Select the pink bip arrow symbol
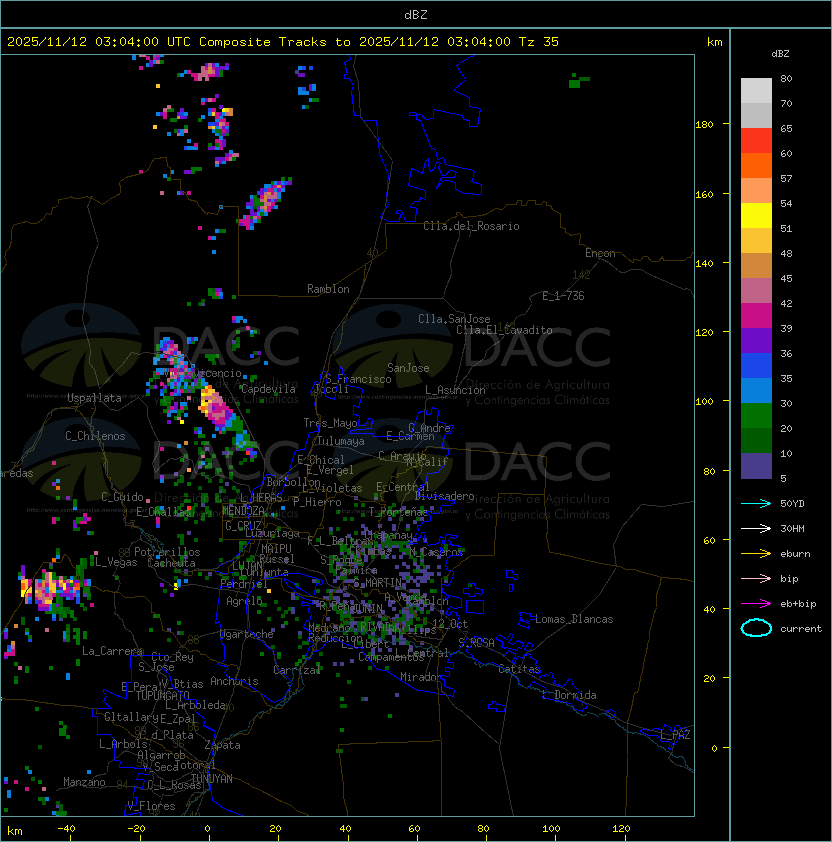Image resolution: width=832 pixels, height=842 pixels. tap(756, 578)
